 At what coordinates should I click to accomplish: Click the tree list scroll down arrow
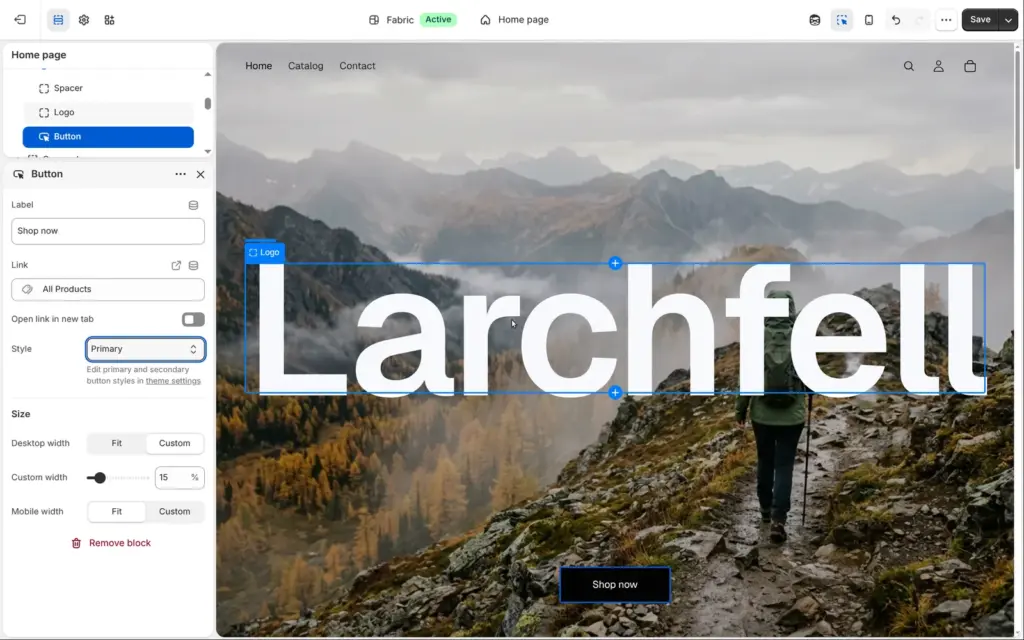pos(208,152)
